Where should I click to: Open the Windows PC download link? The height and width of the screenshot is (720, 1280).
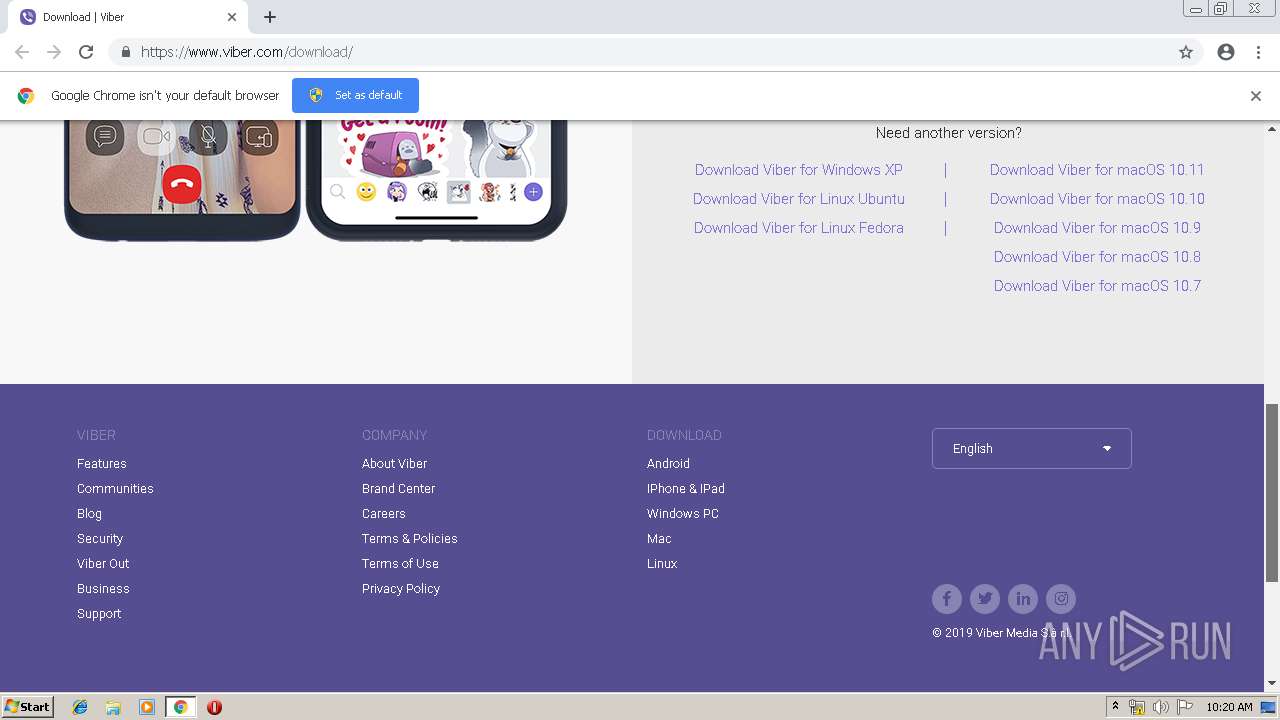click(x=683, y=514)
